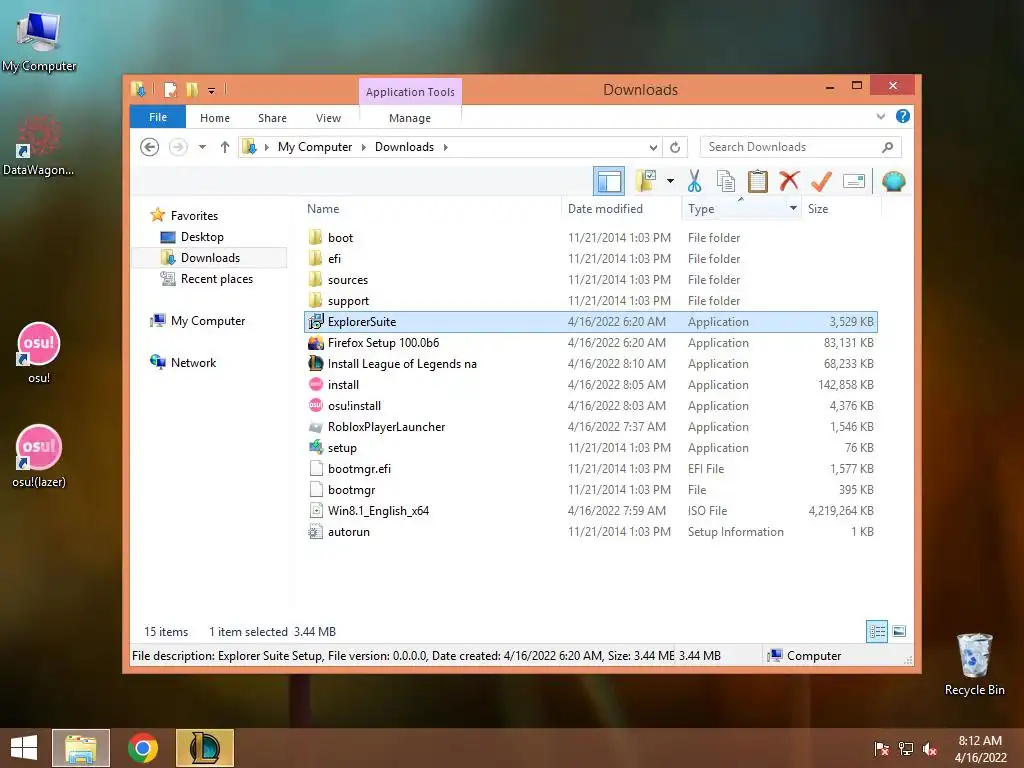Open Windows Start button
The image size is (1024, 768).
[24, 748]
